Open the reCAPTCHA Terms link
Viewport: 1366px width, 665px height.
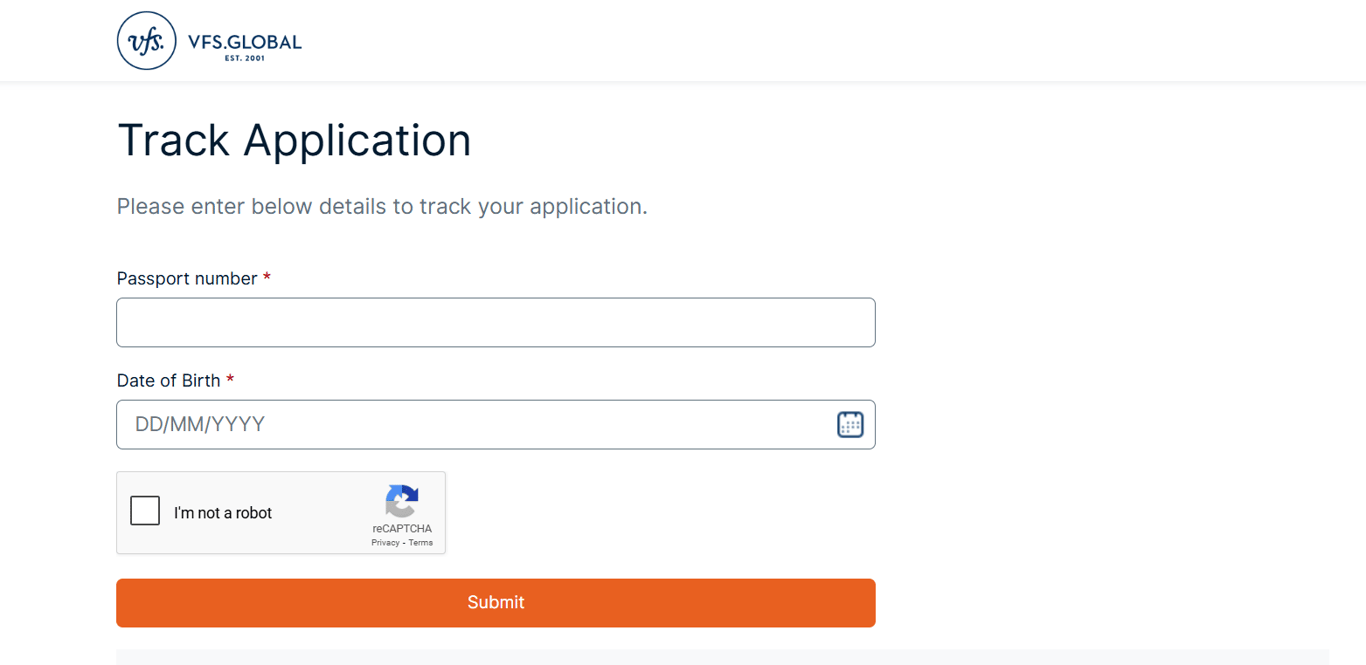pyautogui.click(x=421, y=543)
